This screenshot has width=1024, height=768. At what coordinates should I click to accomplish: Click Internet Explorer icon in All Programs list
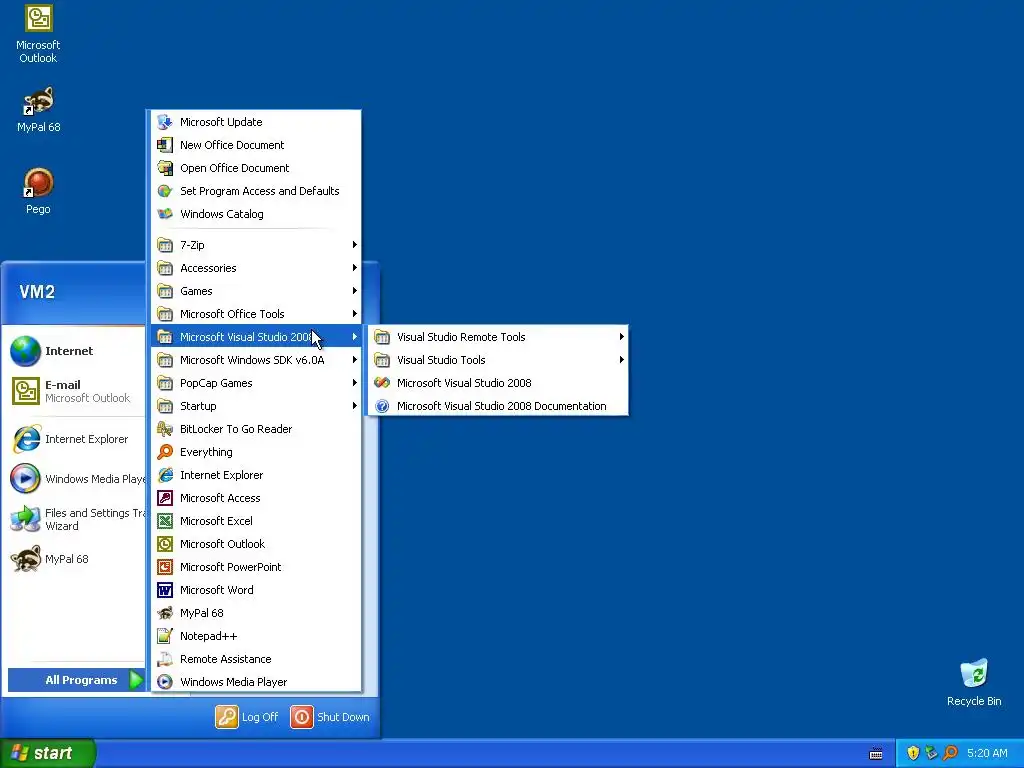pyautogui.click(x=165, y=475)
